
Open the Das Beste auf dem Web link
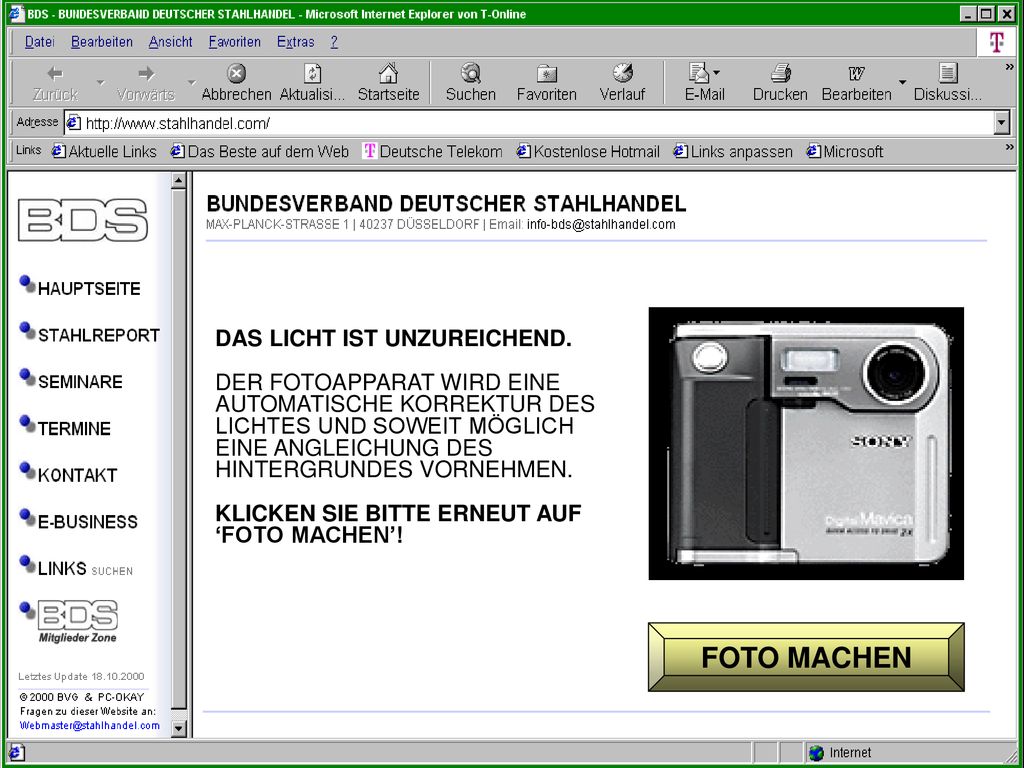[x=259, y=152]
